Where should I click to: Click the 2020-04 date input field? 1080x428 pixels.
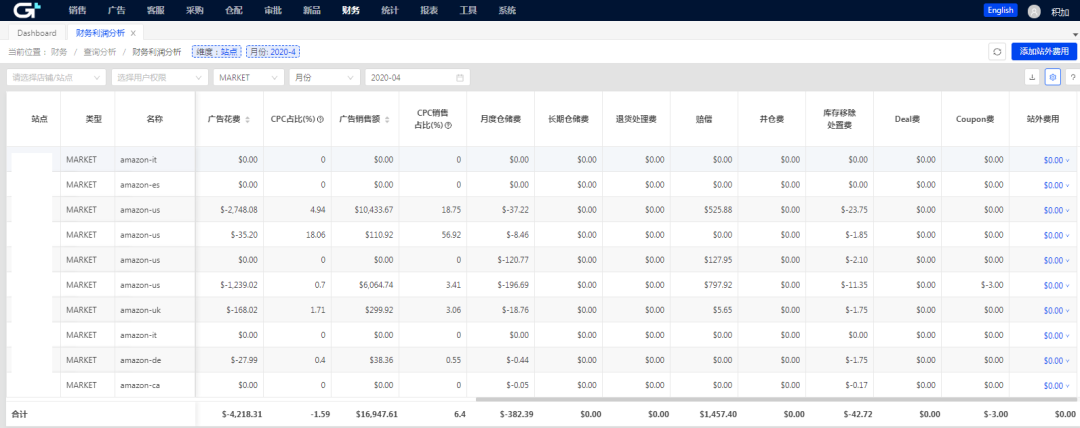click(x=417, y=78)
